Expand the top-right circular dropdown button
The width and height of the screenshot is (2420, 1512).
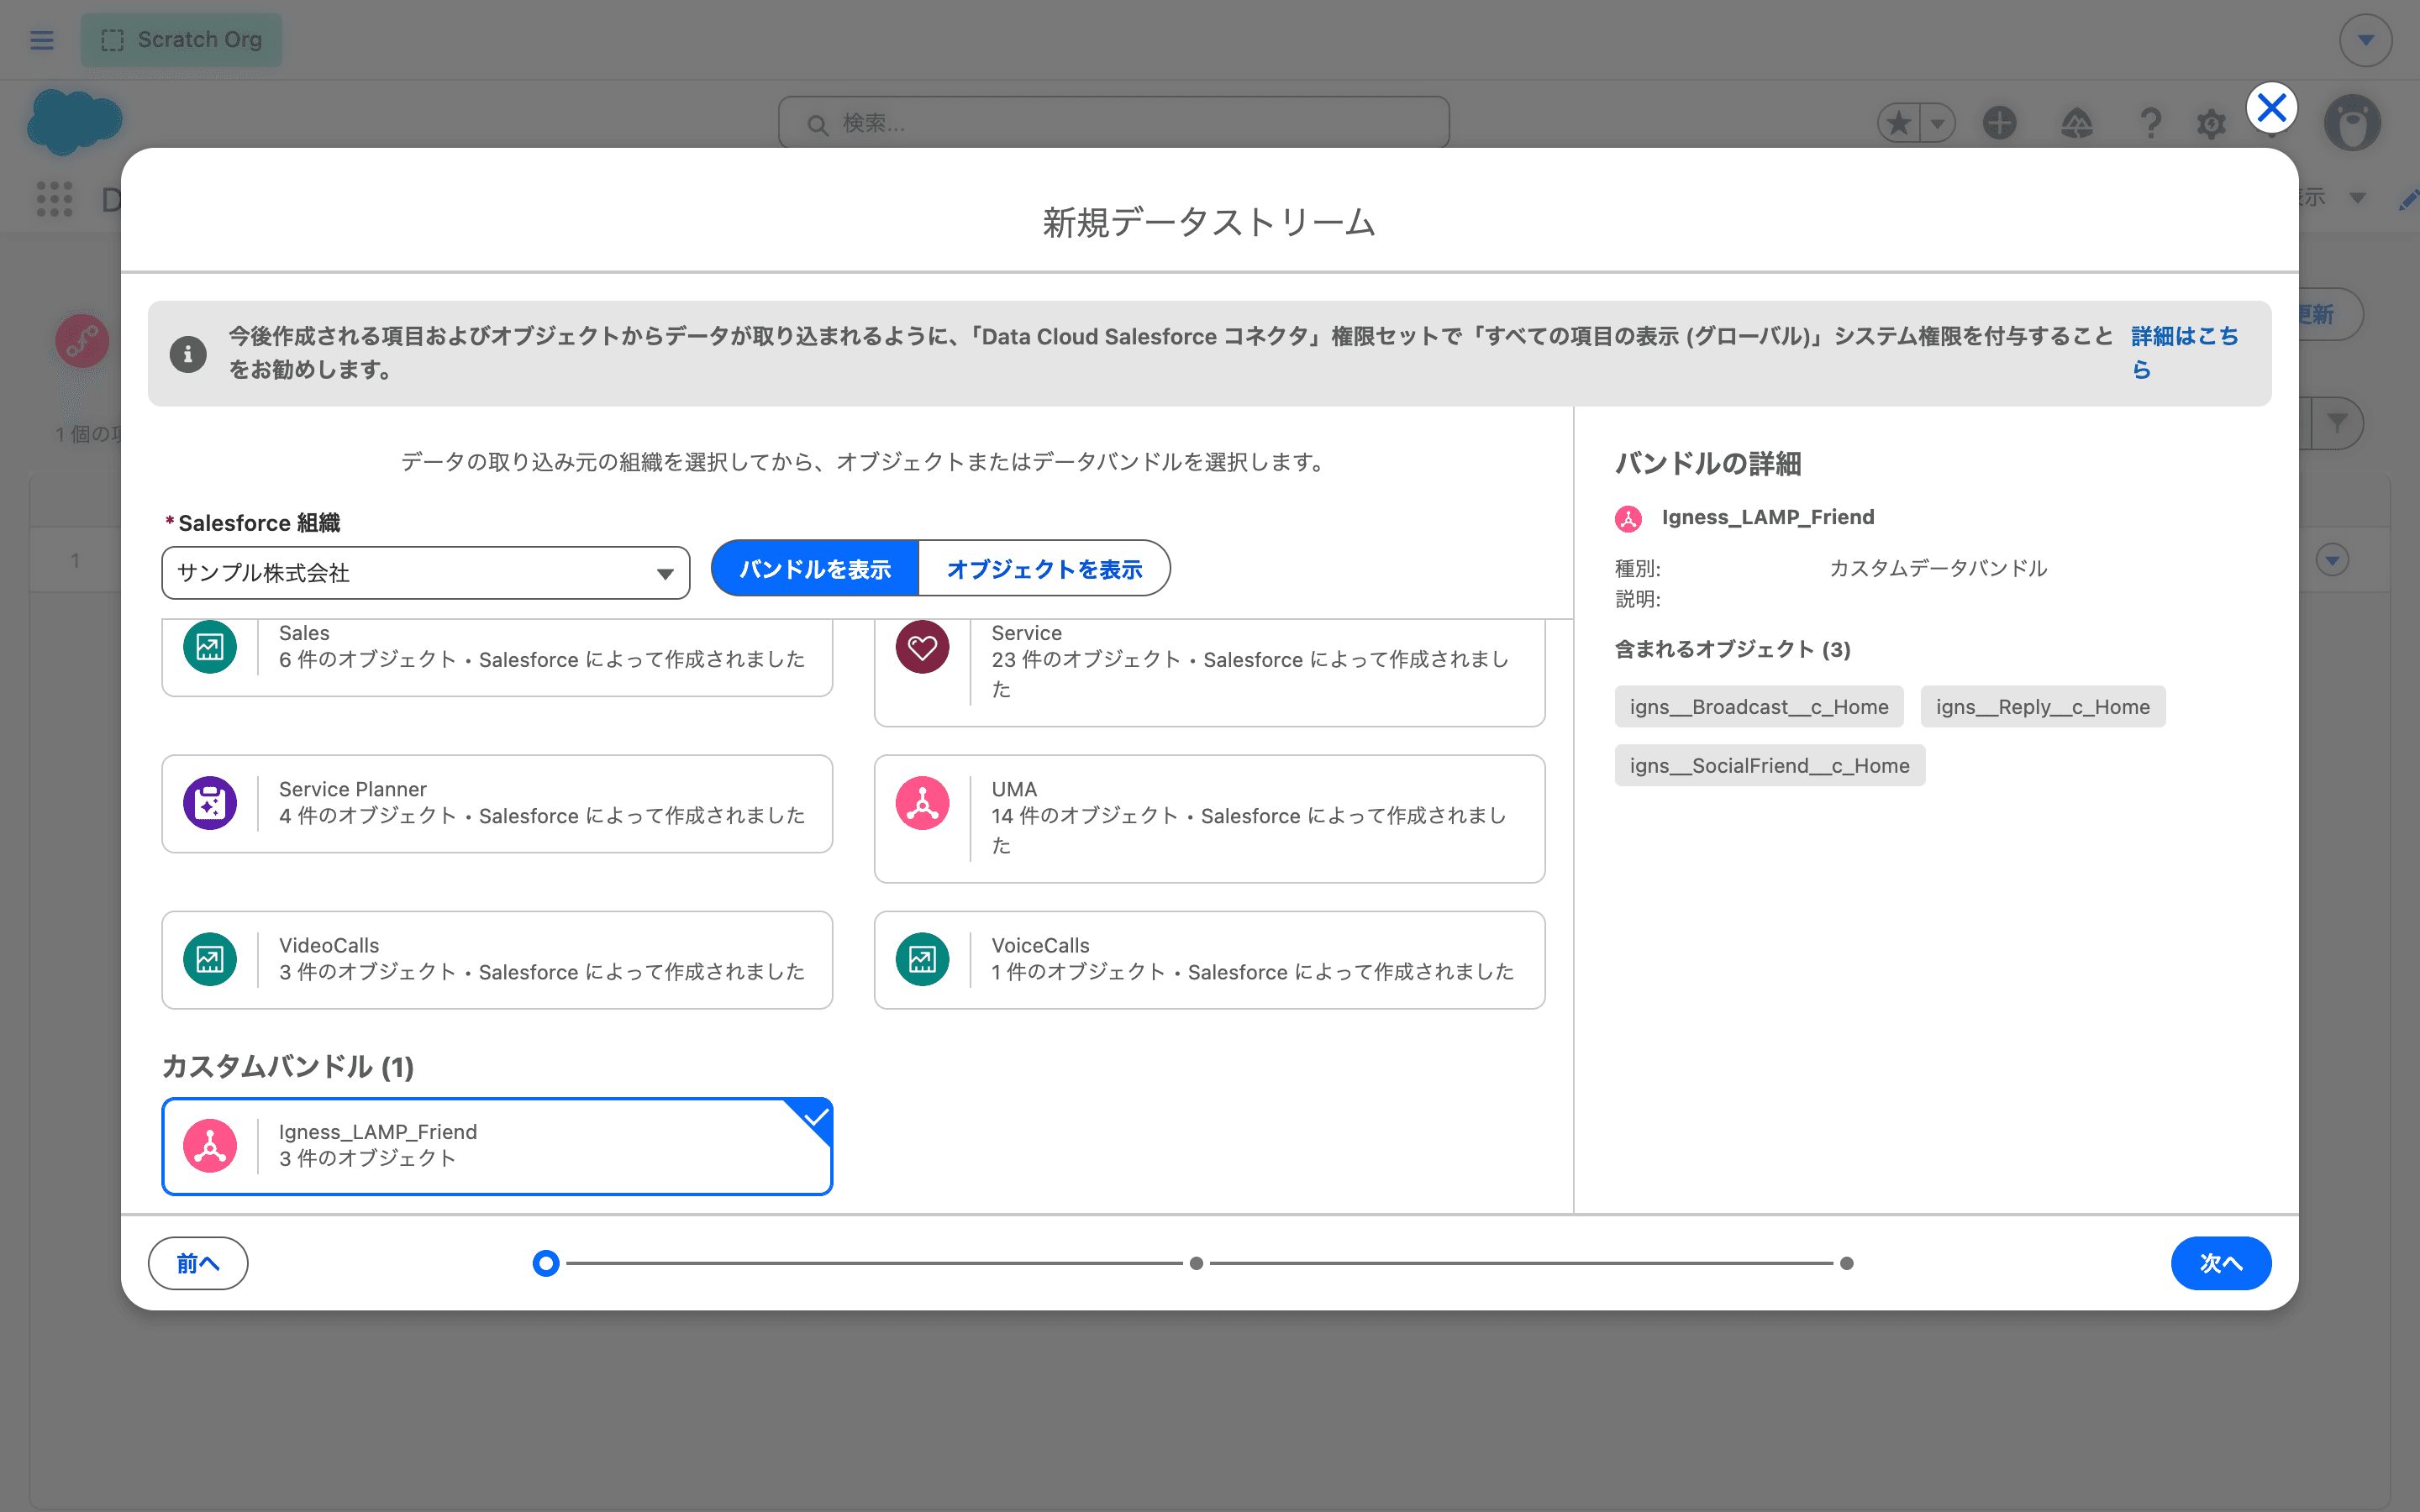2365,40
